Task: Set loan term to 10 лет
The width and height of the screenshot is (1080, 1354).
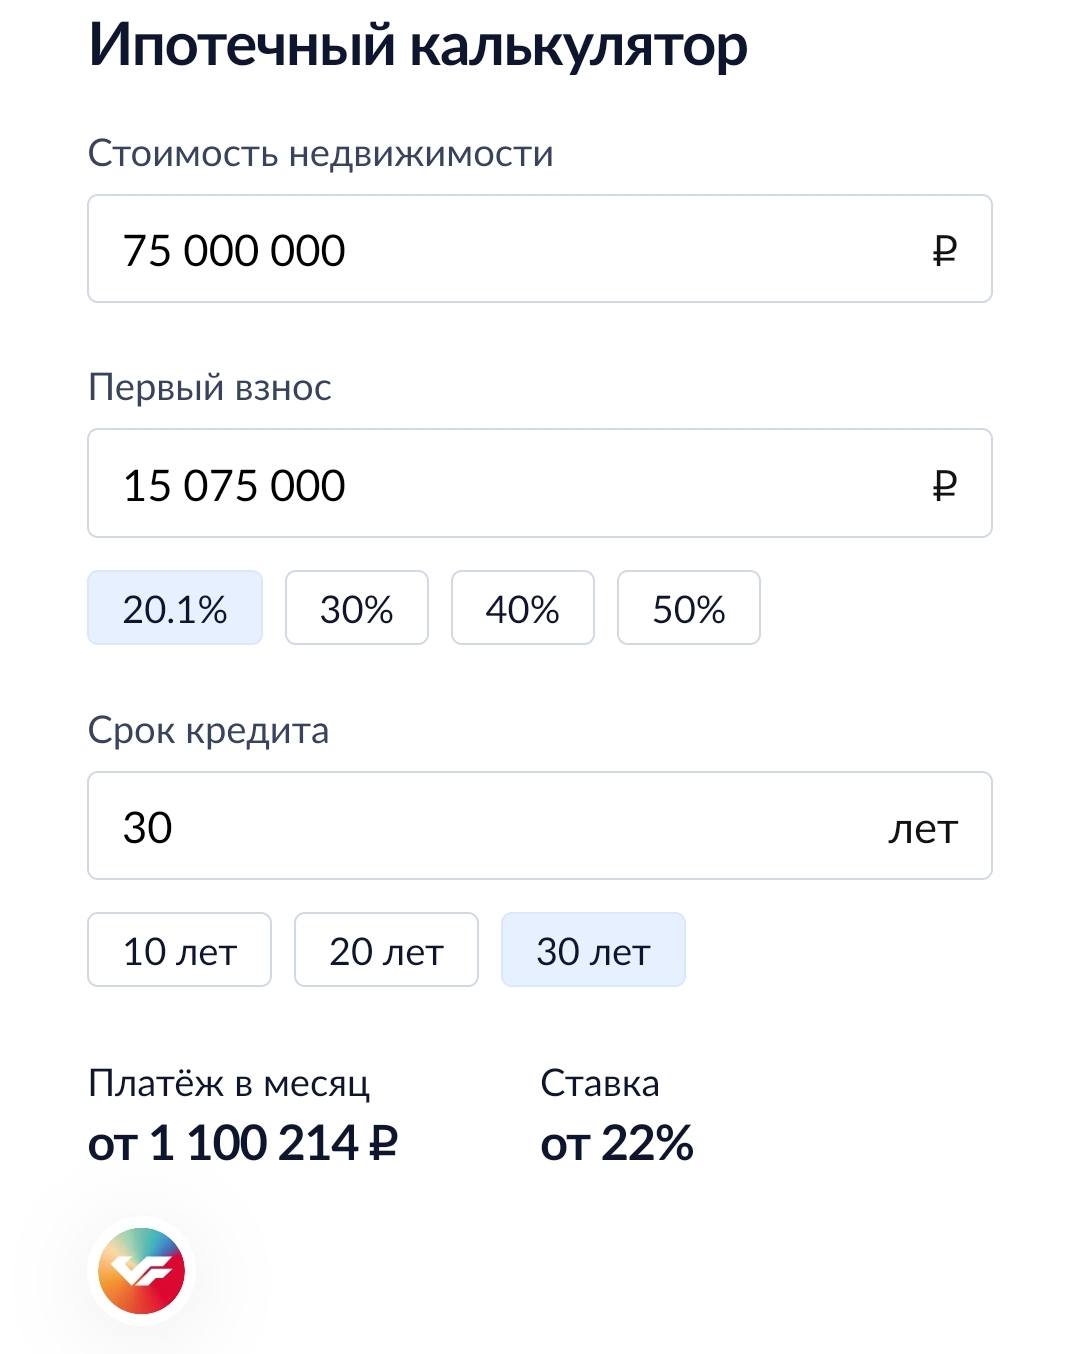Action: tap(179, 950)
